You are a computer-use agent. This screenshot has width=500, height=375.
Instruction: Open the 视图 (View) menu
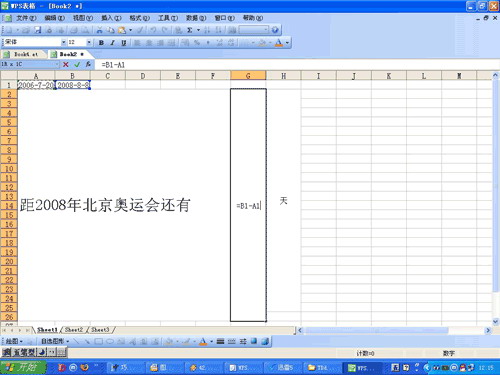(x=83, y=18)
